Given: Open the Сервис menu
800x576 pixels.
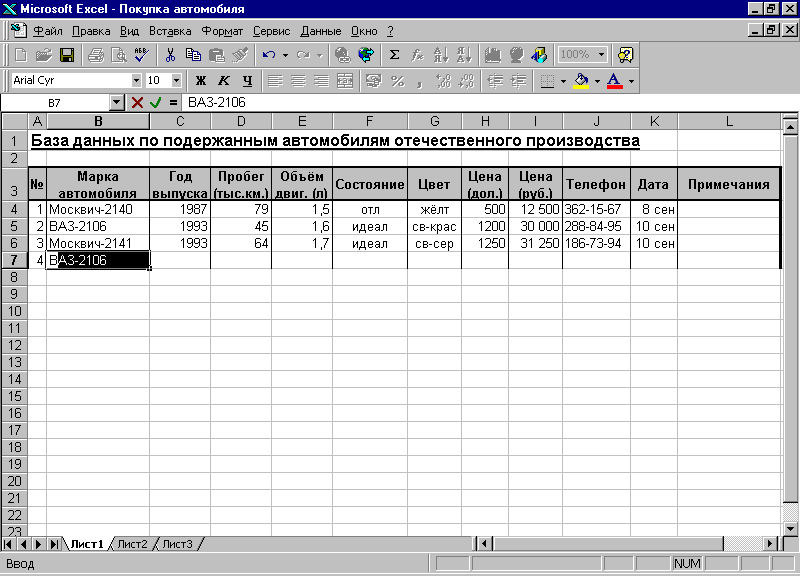Looking at the screenshot, I should tap(271, 31).
